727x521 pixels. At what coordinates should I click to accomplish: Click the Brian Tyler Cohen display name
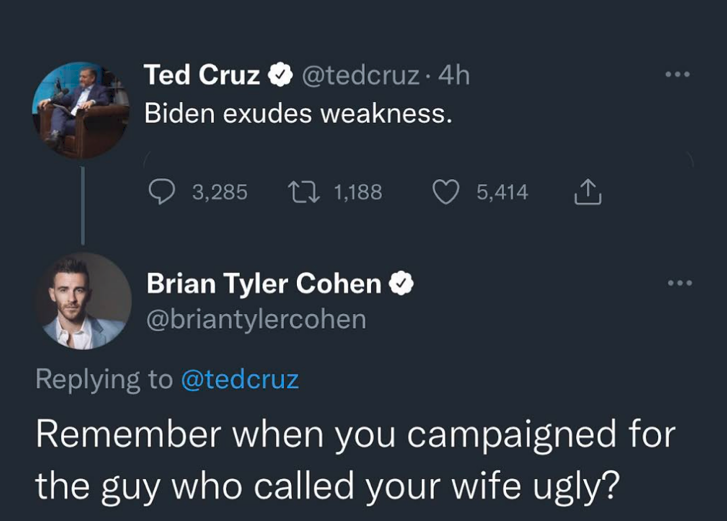(x=264, y=284)
